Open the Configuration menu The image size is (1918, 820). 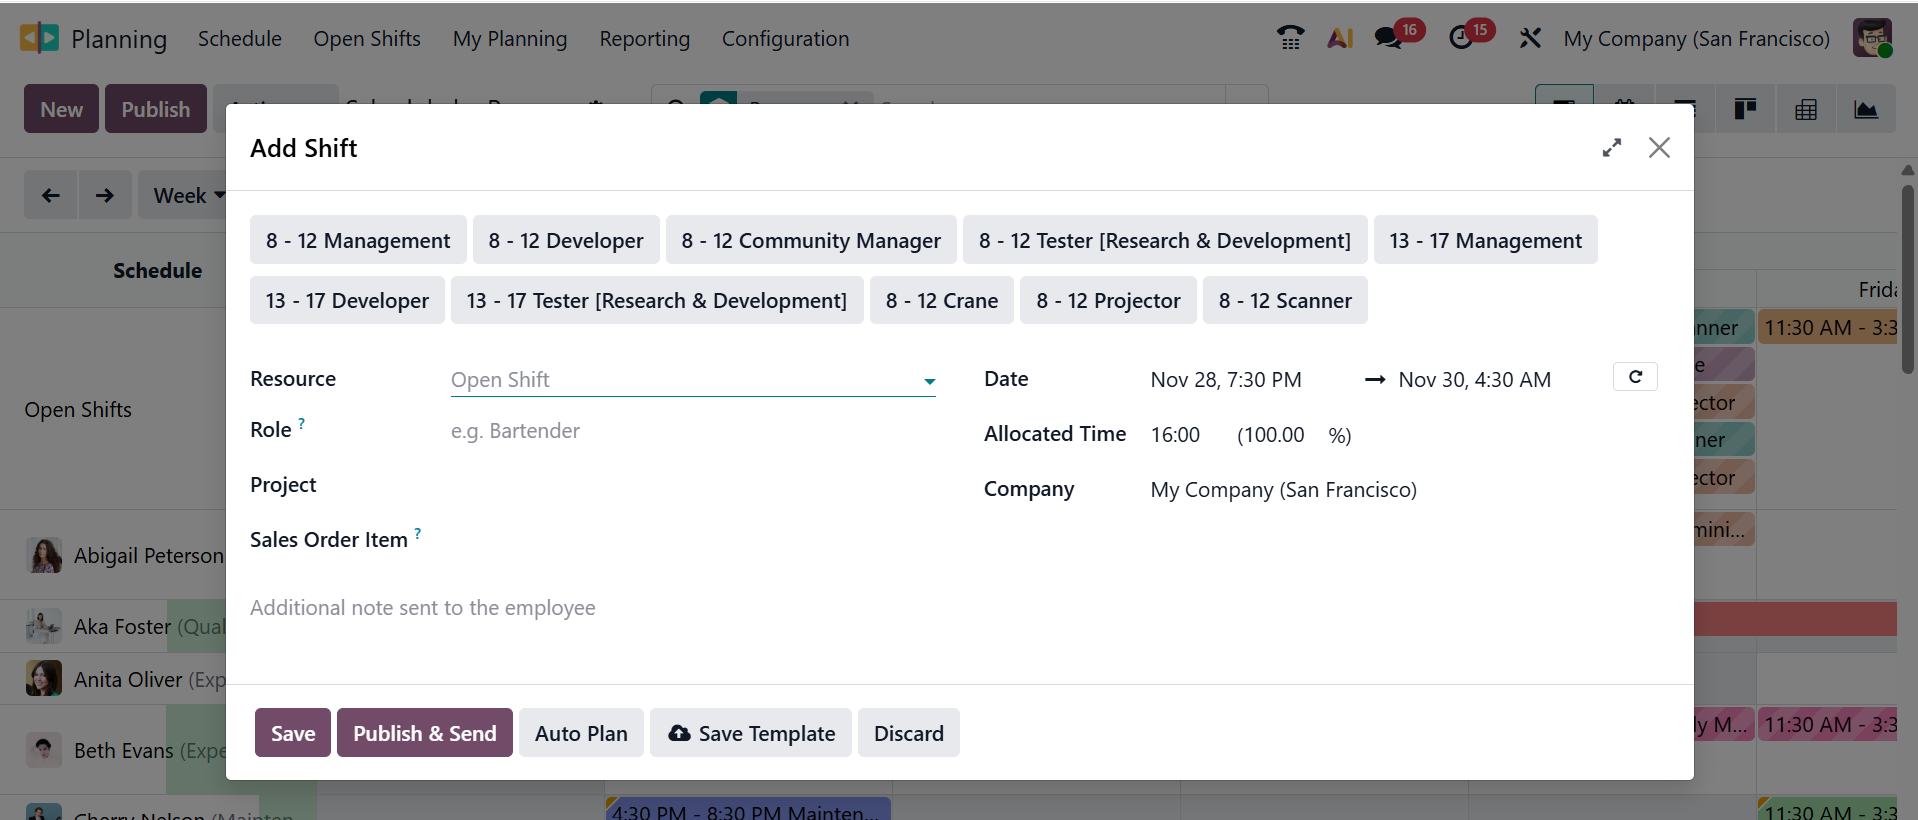(785, 39)
